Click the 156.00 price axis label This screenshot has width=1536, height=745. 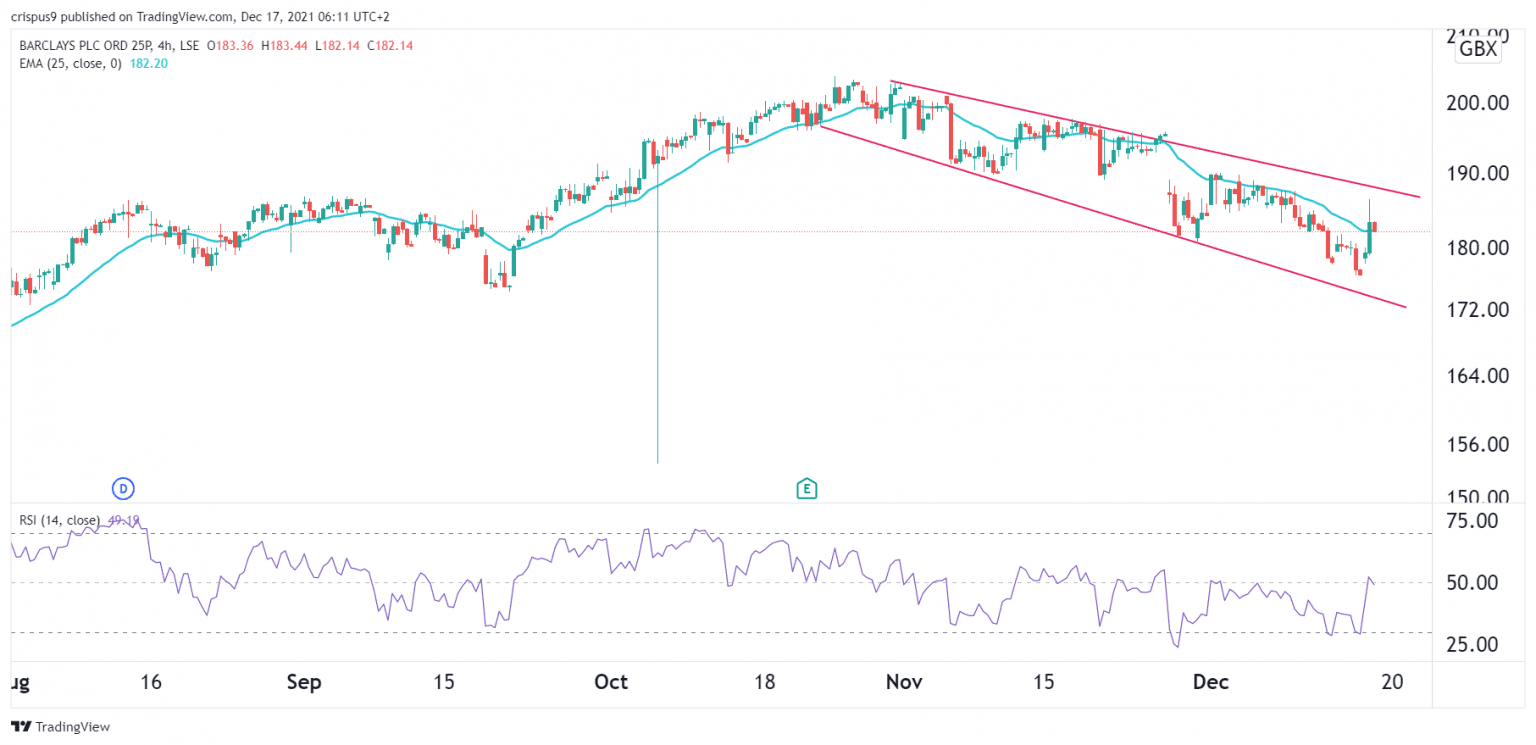click(x=1476, y=445)
